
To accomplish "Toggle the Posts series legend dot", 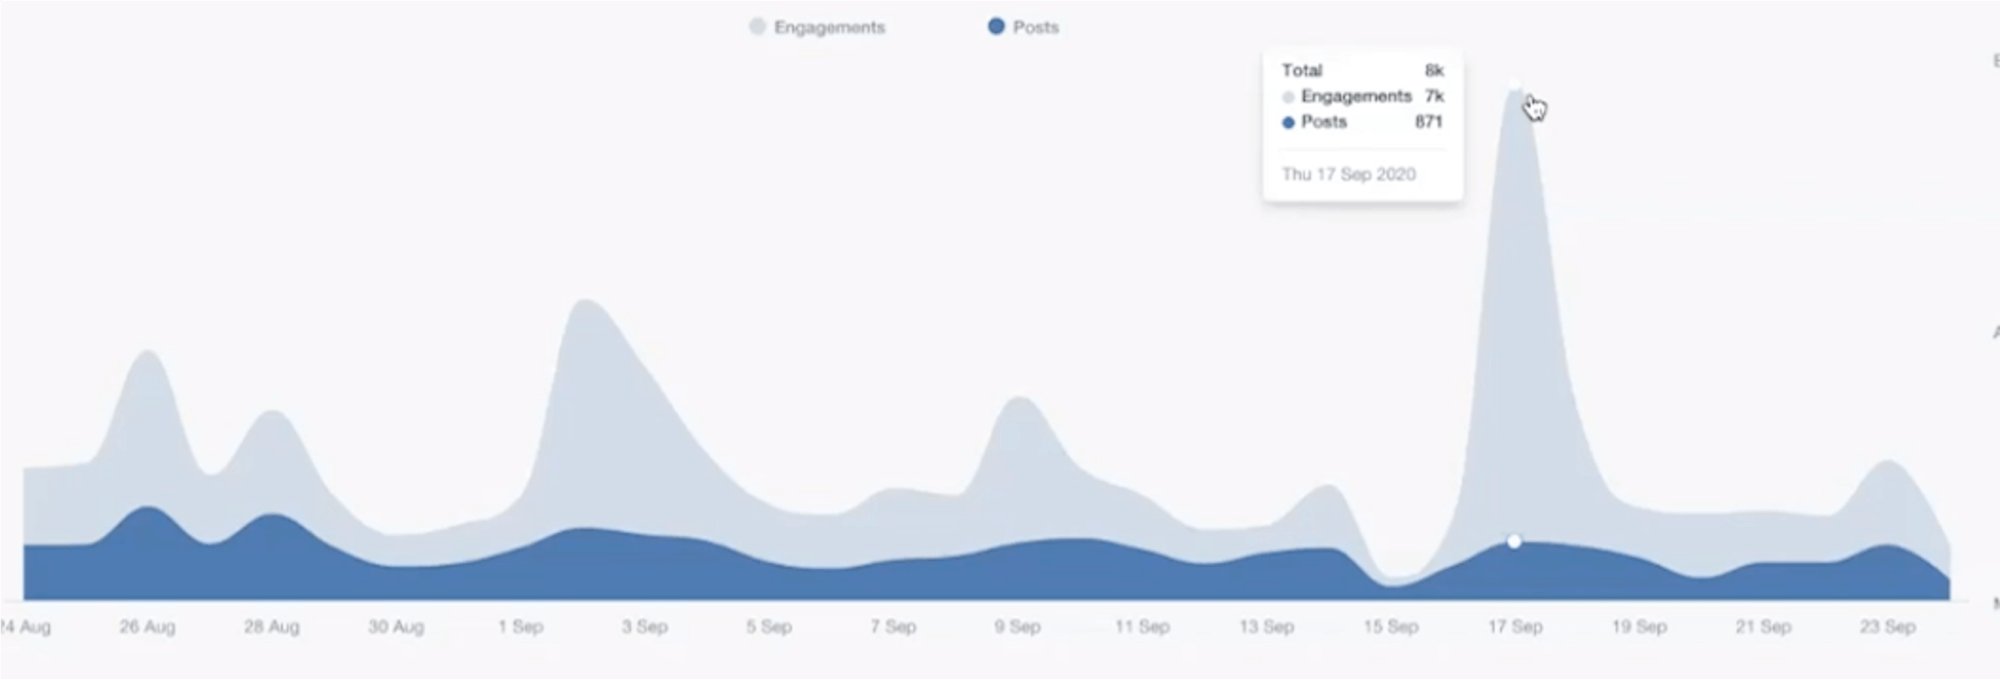I will pos(996,27).
